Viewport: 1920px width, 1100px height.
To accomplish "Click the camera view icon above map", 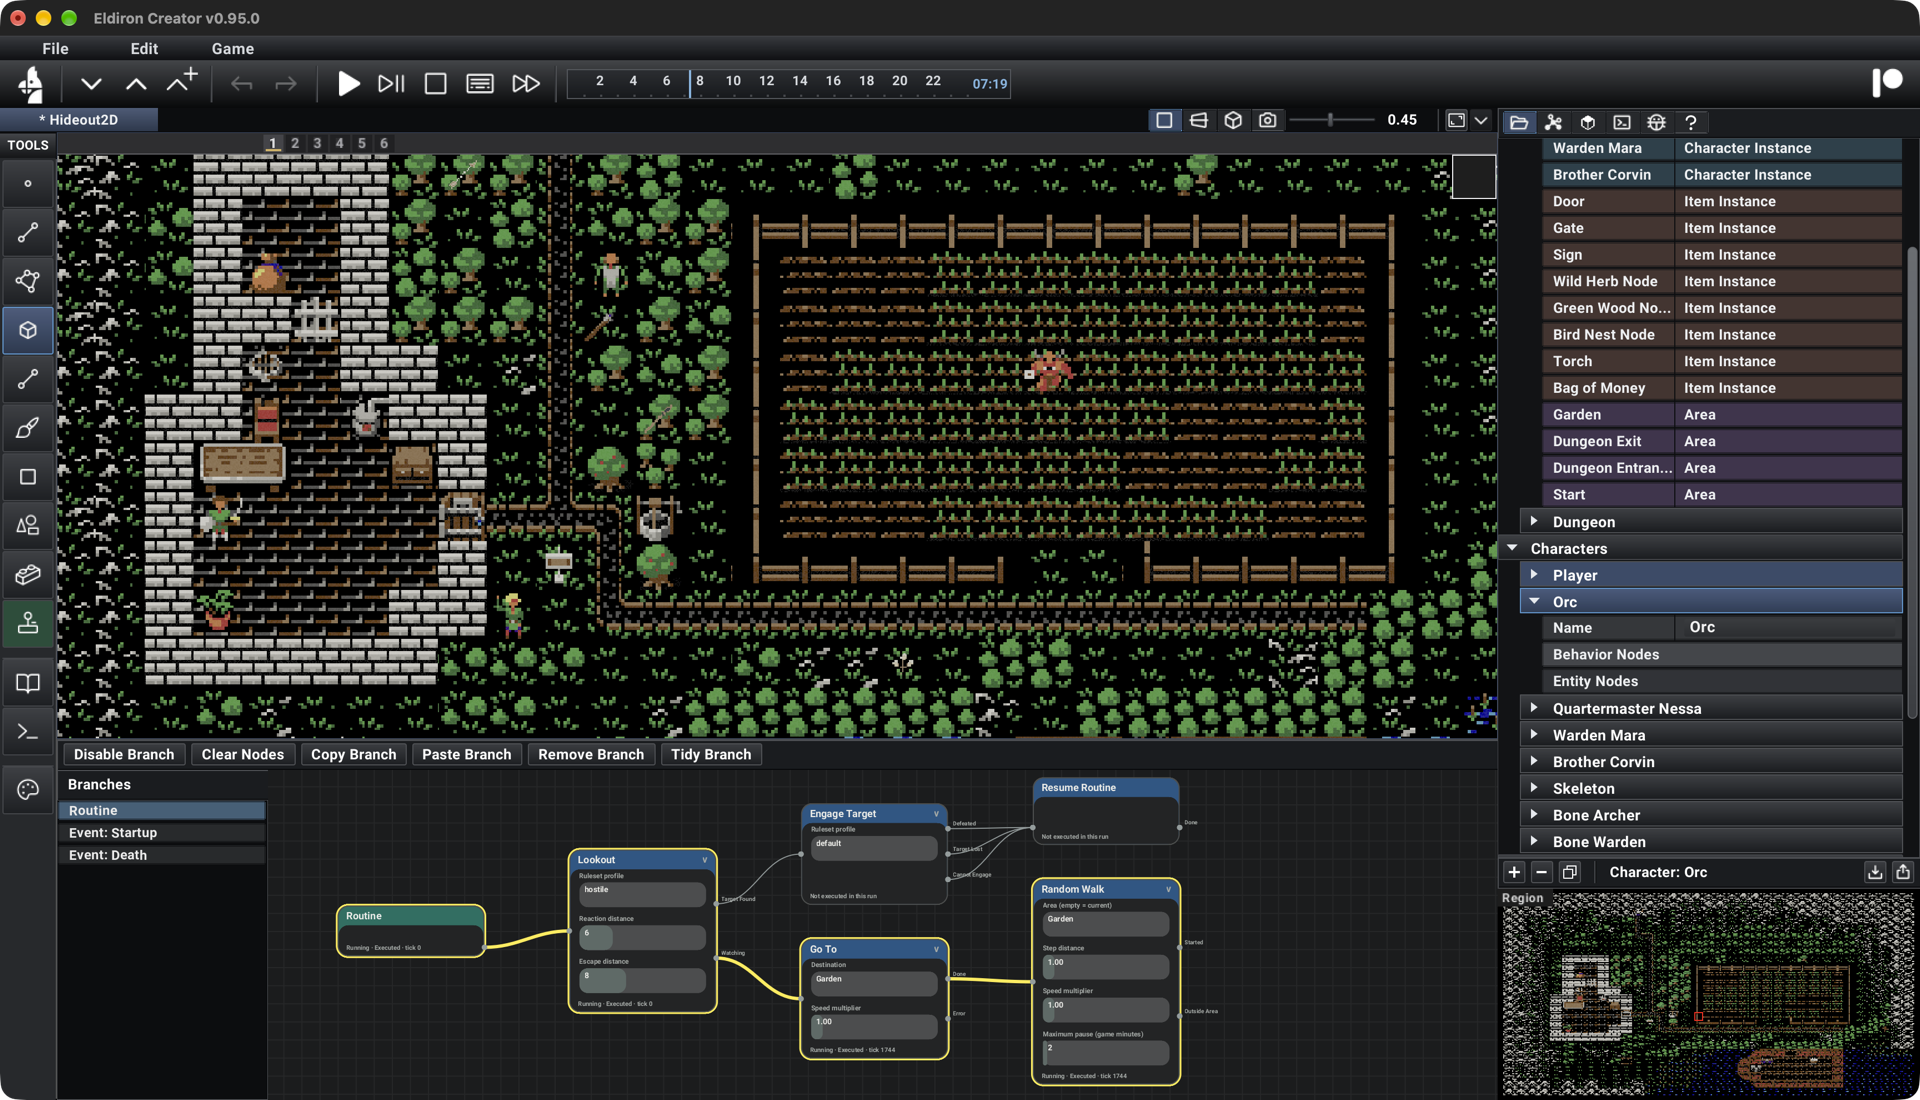I will tap(1267, 120).
